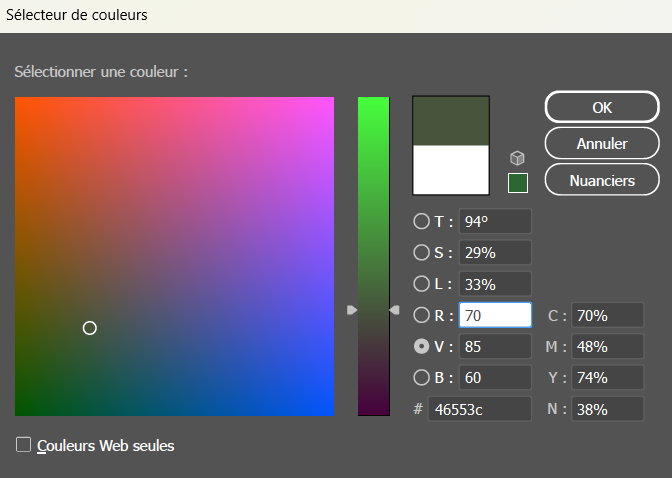The height and width of the screenshot is (478, 672).
Task: Select the T (hue) radio button
Action: [x=421, y=222]
